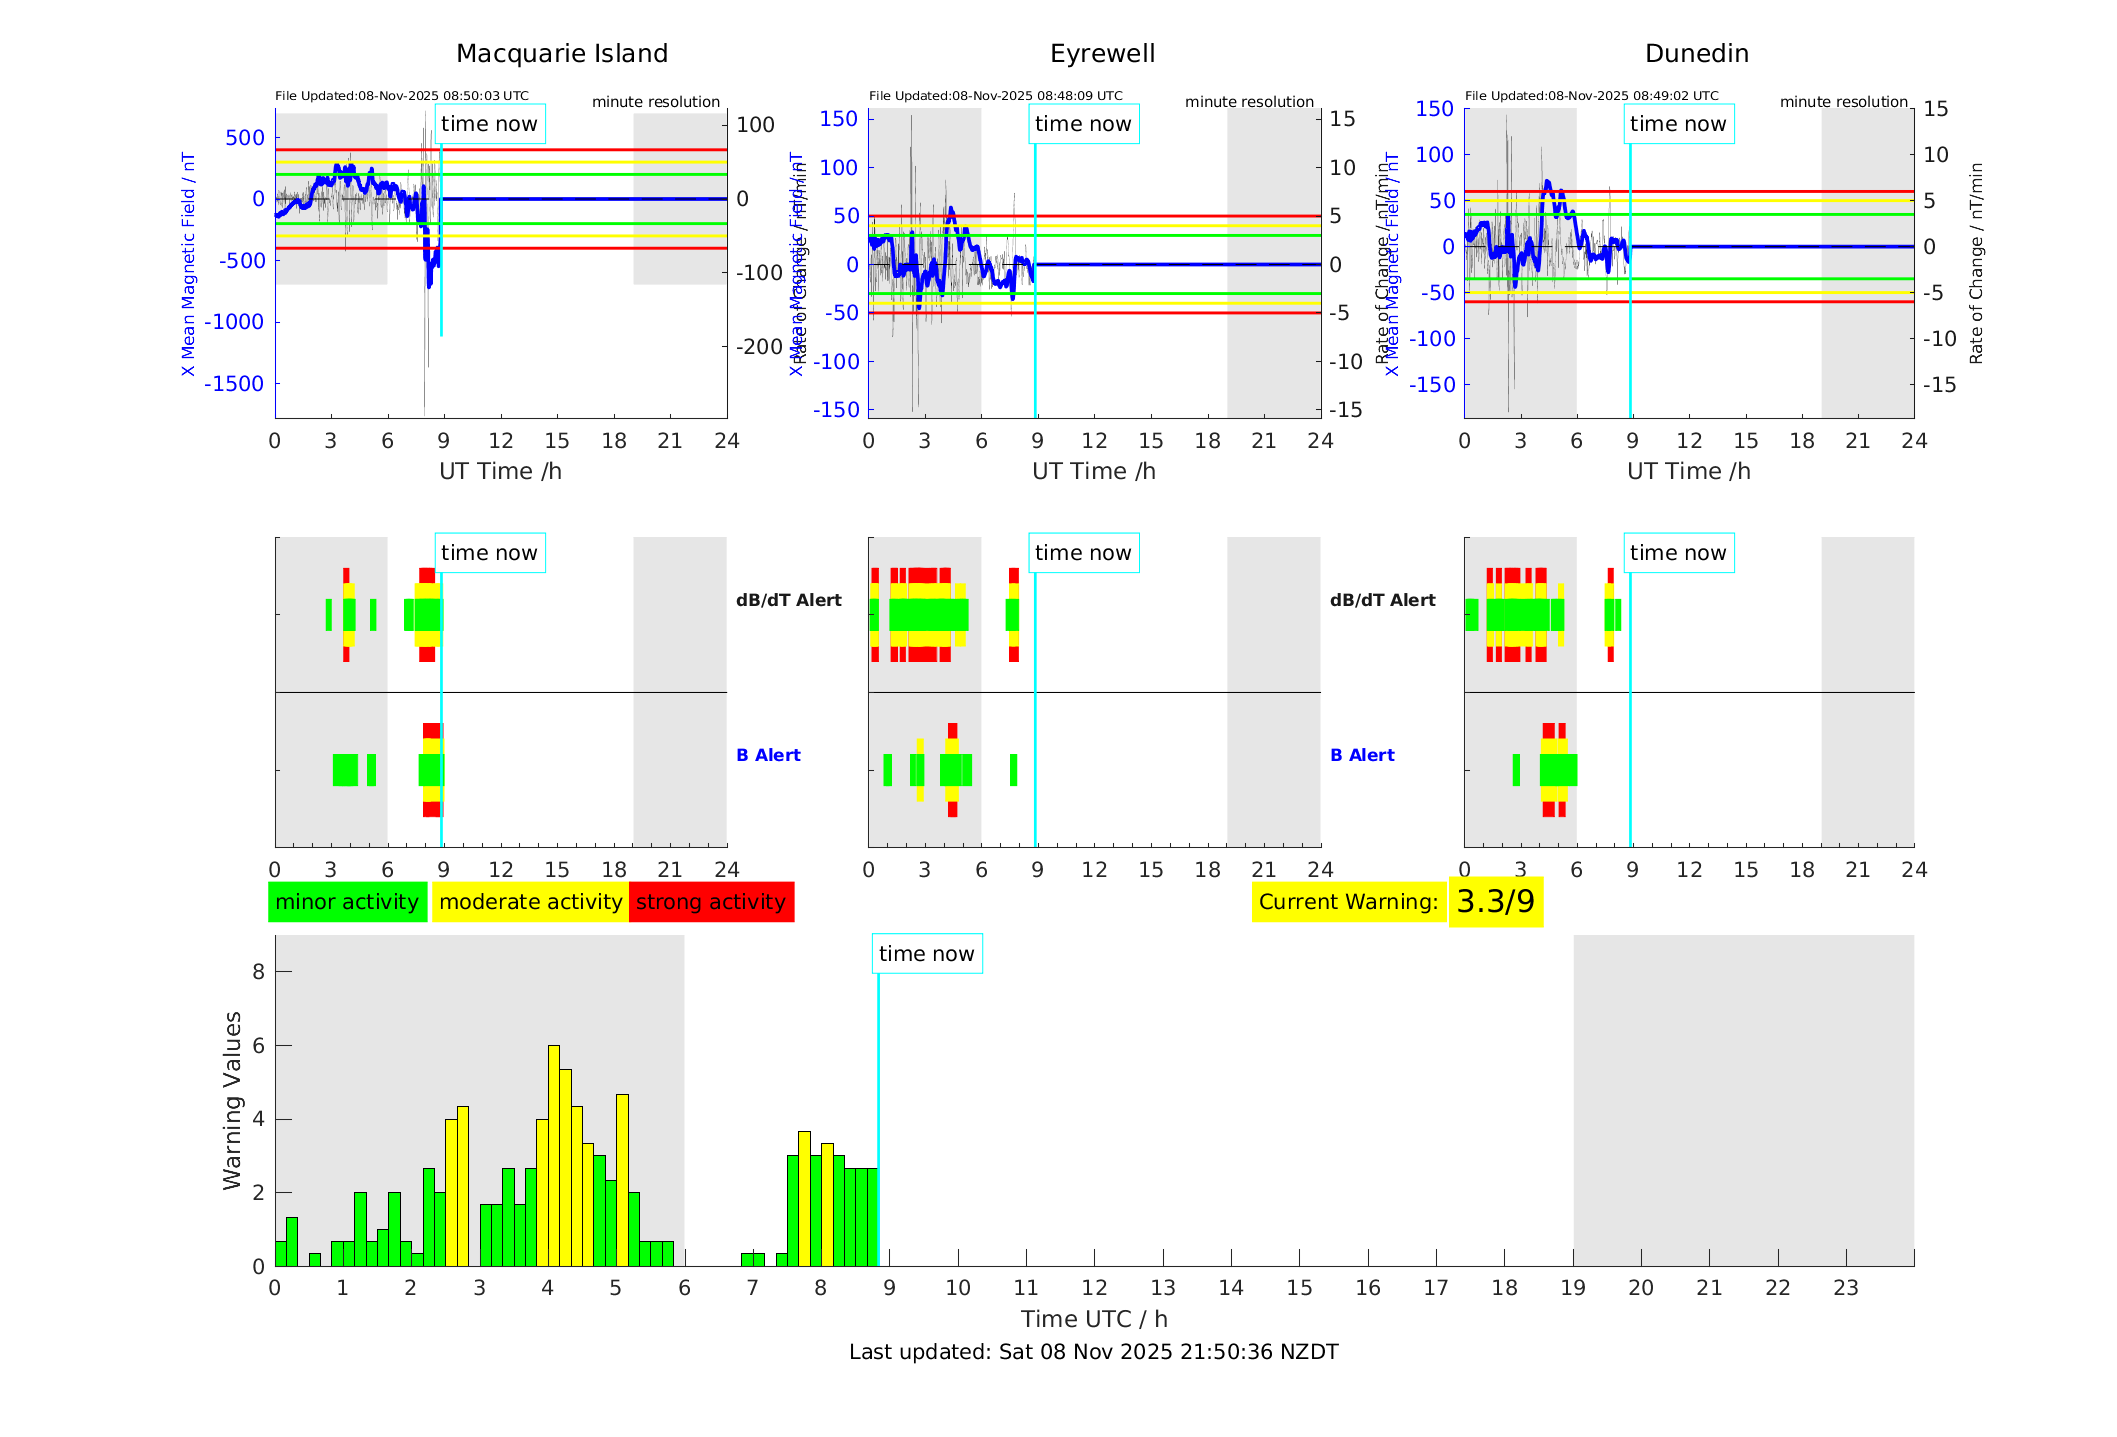Click time now marker in warning values chart
Viewport: 2117px width, 1437px height.
[x=926, y=954]
